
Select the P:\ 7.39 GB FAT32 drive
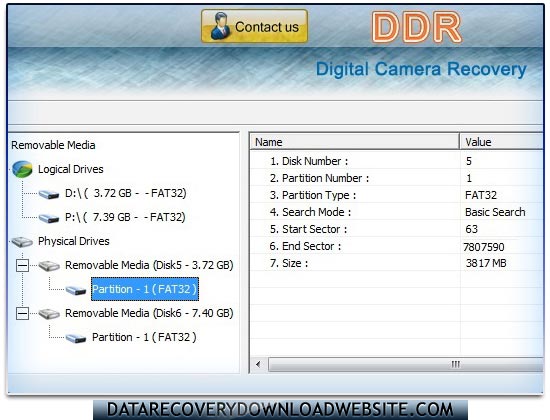coord(125,217)
